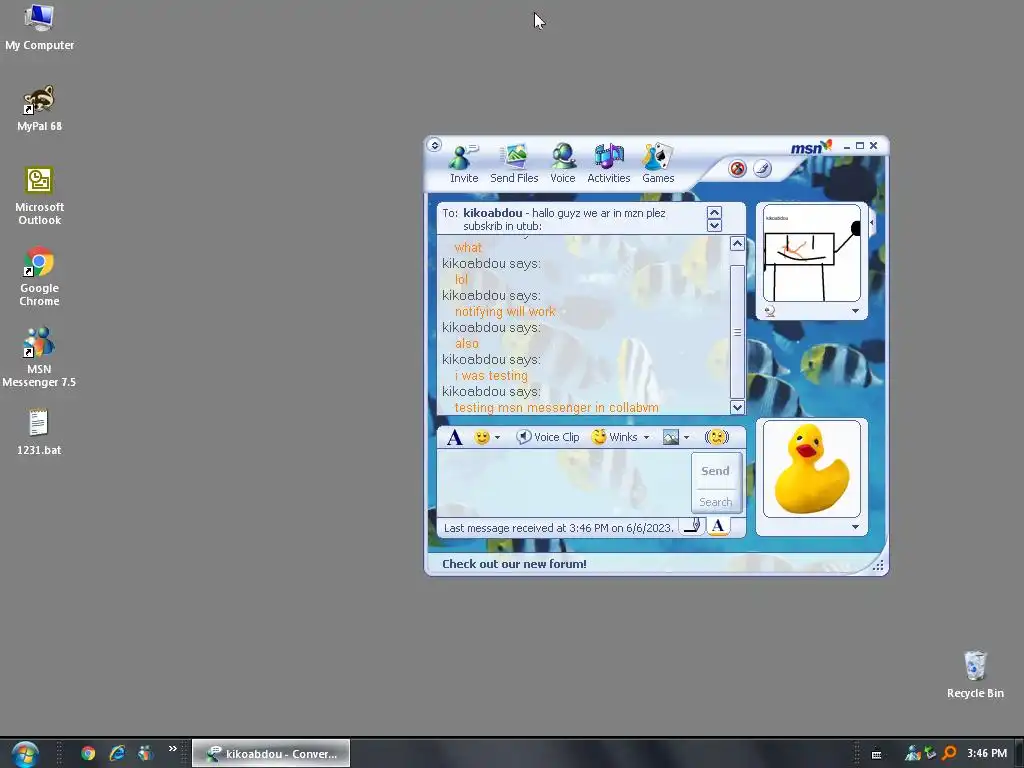Viewport: 1024px width, 768px height.
Task: Block this contact using the red icon
Action: (737, 168)
